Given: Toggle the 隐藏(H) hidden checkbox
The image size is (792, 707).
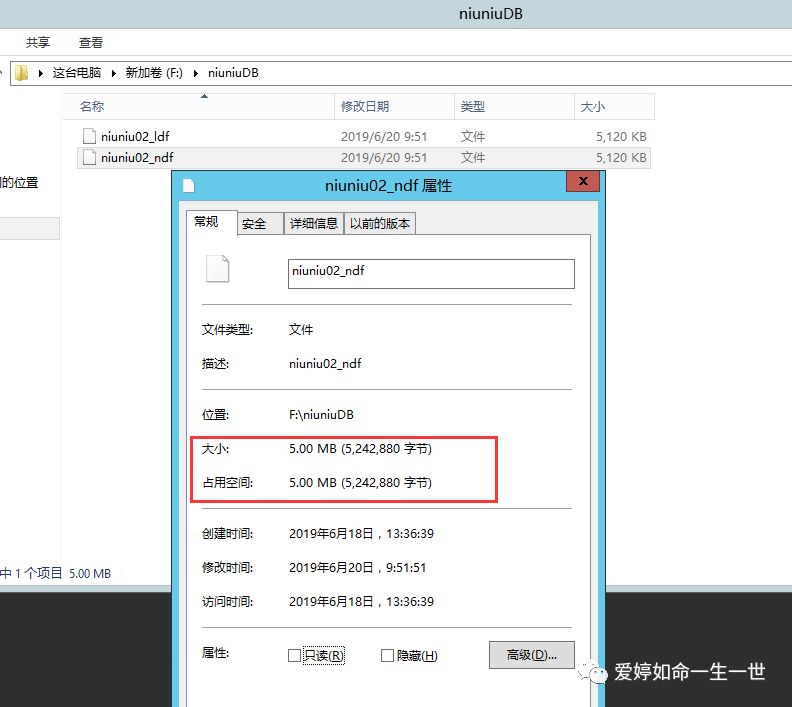Looking at the screenshot, I should pyautogui.click(x=387, y=655).
